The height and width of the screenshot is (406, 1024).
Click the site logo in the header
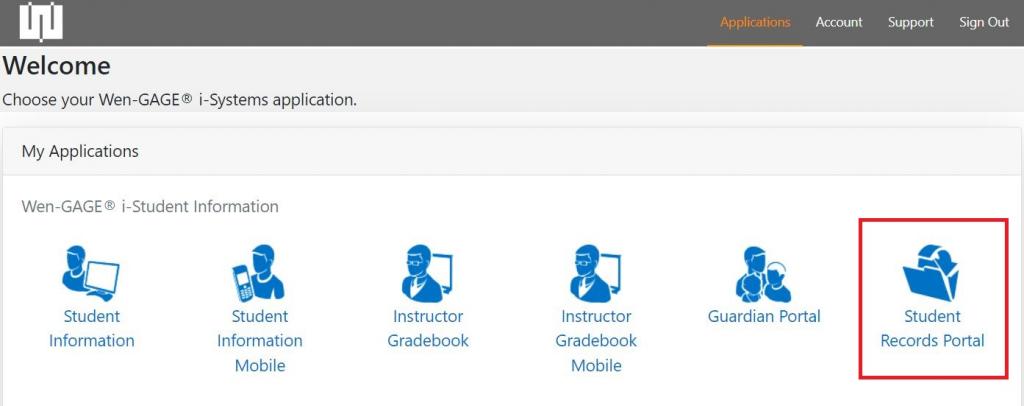pos(41,22)
